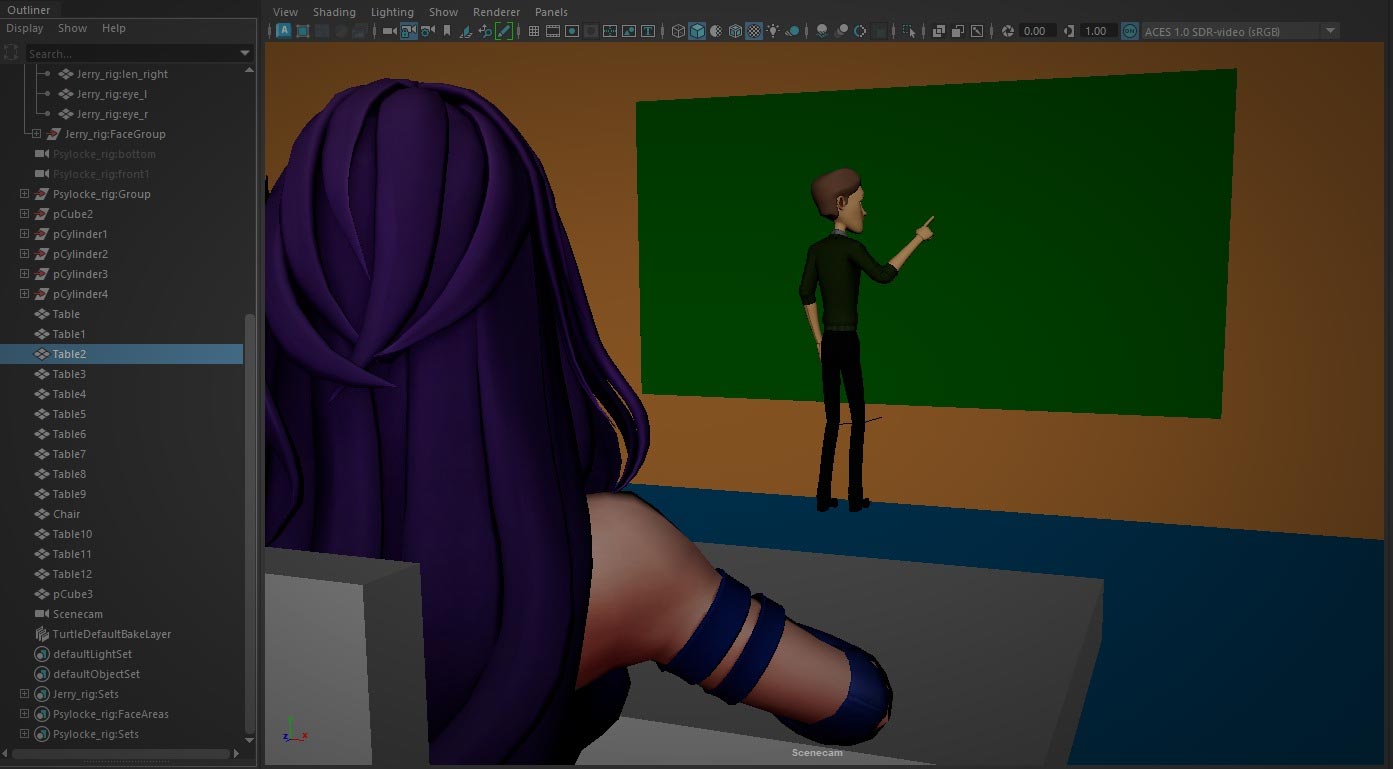Click the Select Camera icon in panel toolbar
Viewport: 1393px width, 769px height.
390,31
